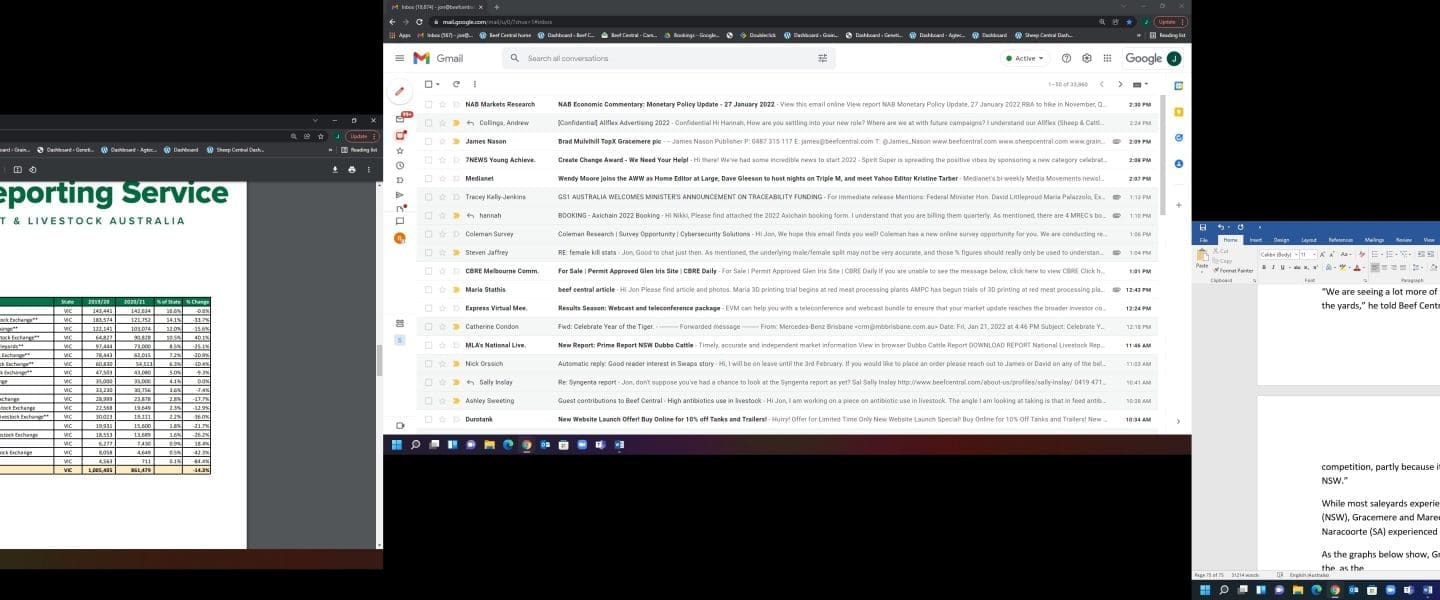Open the select-all checkbox dropdown arrow
This screenshot has height=600, width=1440.
click(x=440, y=84)
